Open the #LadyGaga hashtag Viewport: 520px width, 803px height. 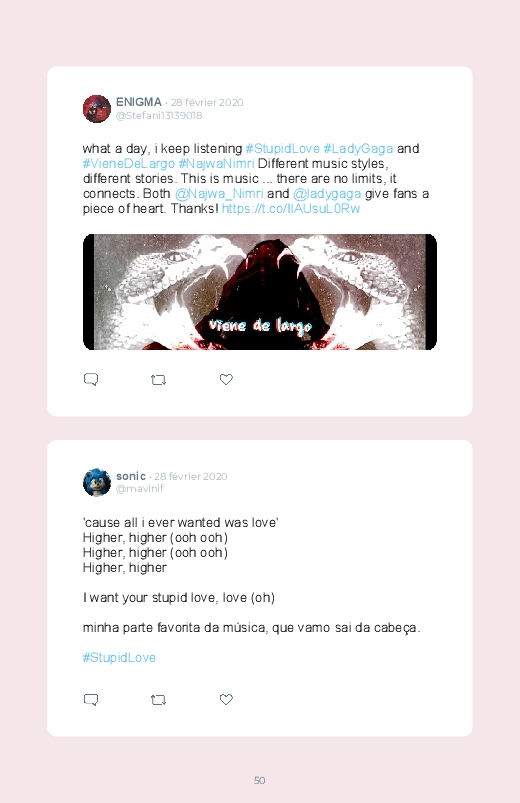(x=358, y=149)
